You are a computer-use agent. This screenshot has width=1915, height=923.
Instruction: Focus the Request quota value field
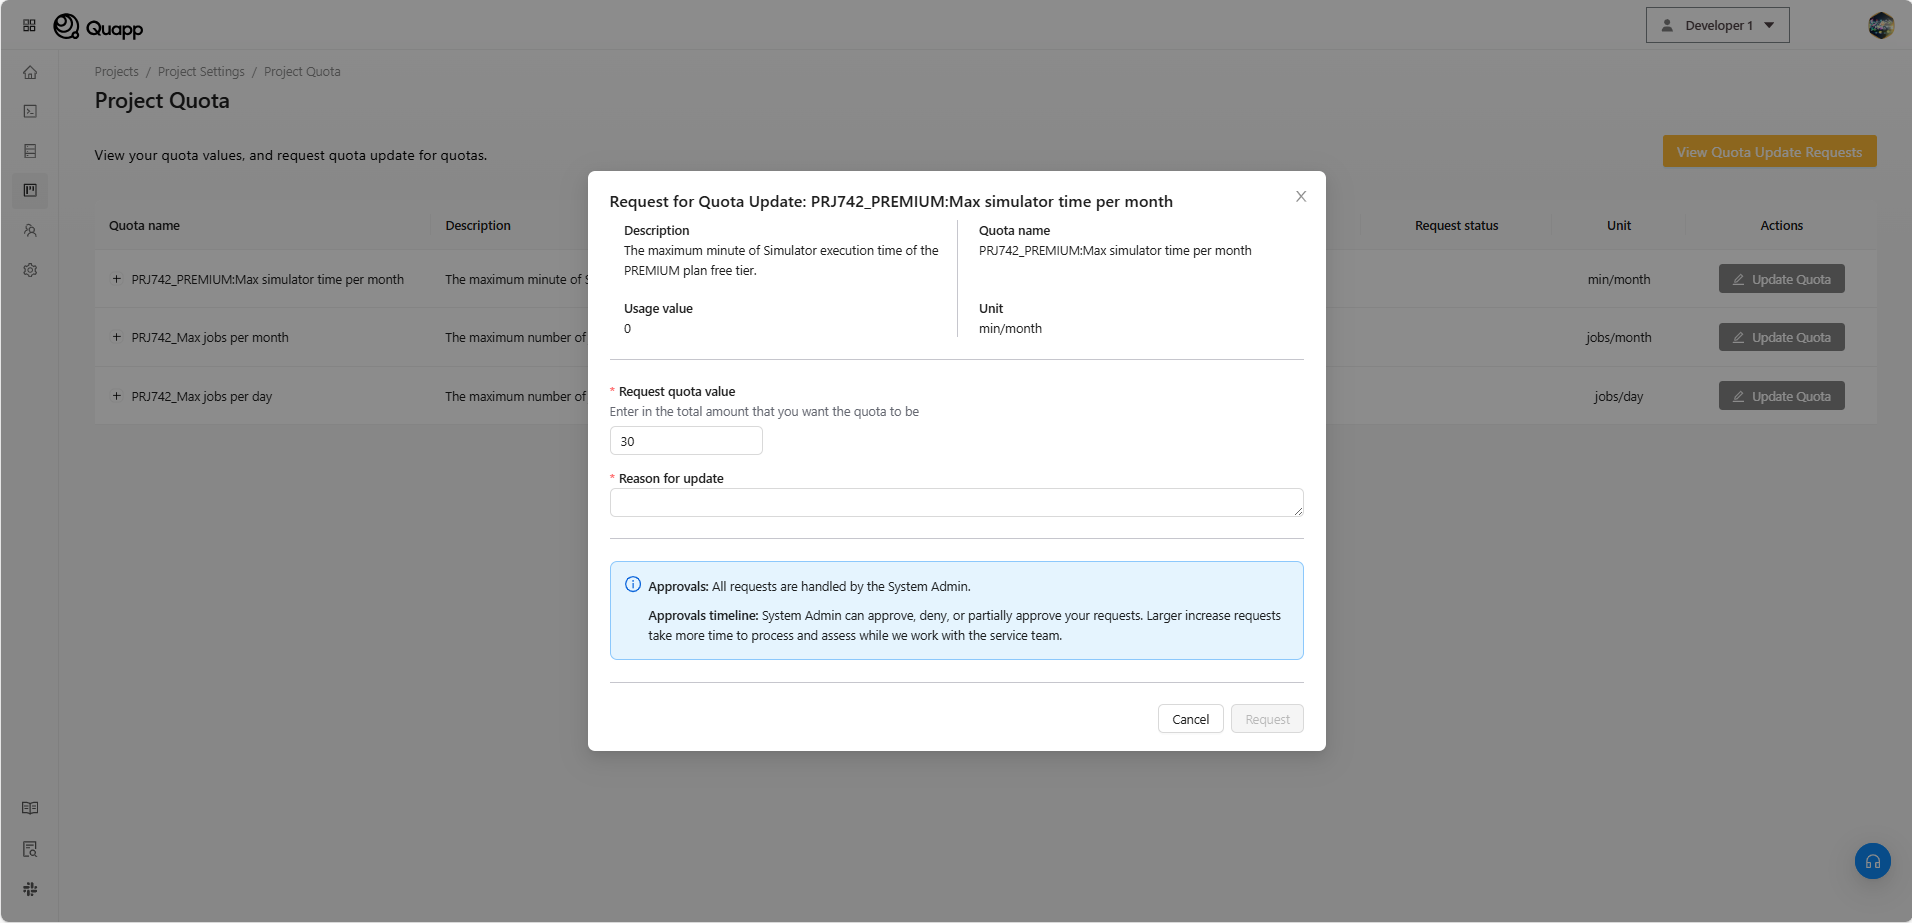click(686, 441)
